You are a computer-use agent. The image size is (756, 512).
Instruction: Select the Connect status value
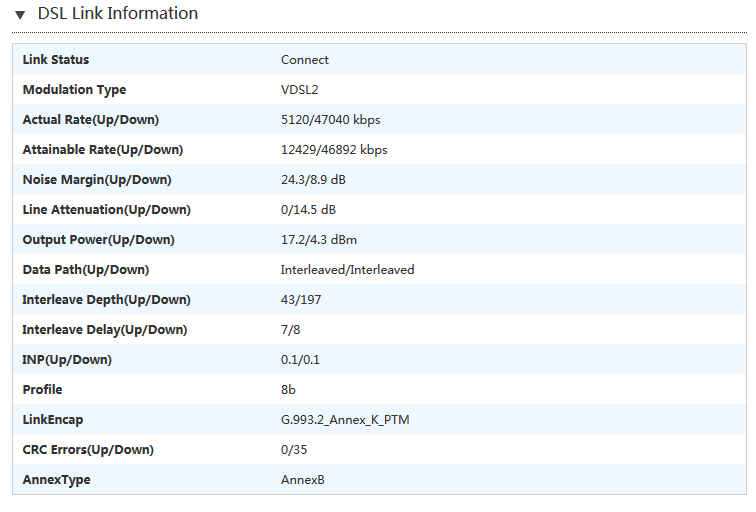[305, 60]
